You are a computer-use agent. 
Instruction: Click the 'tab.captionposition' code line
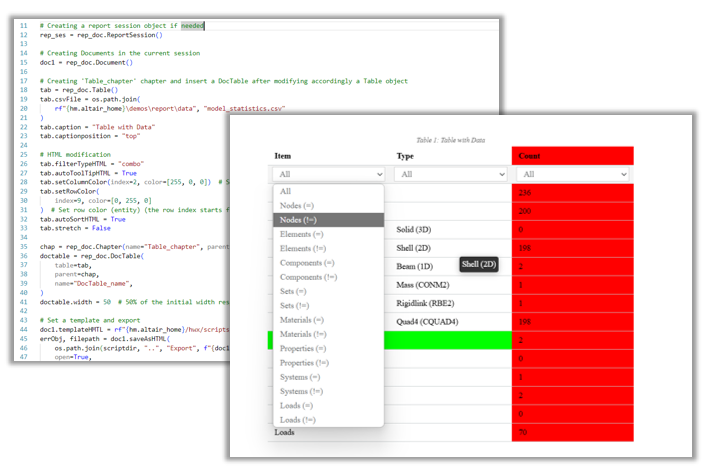tap(90, 136)
